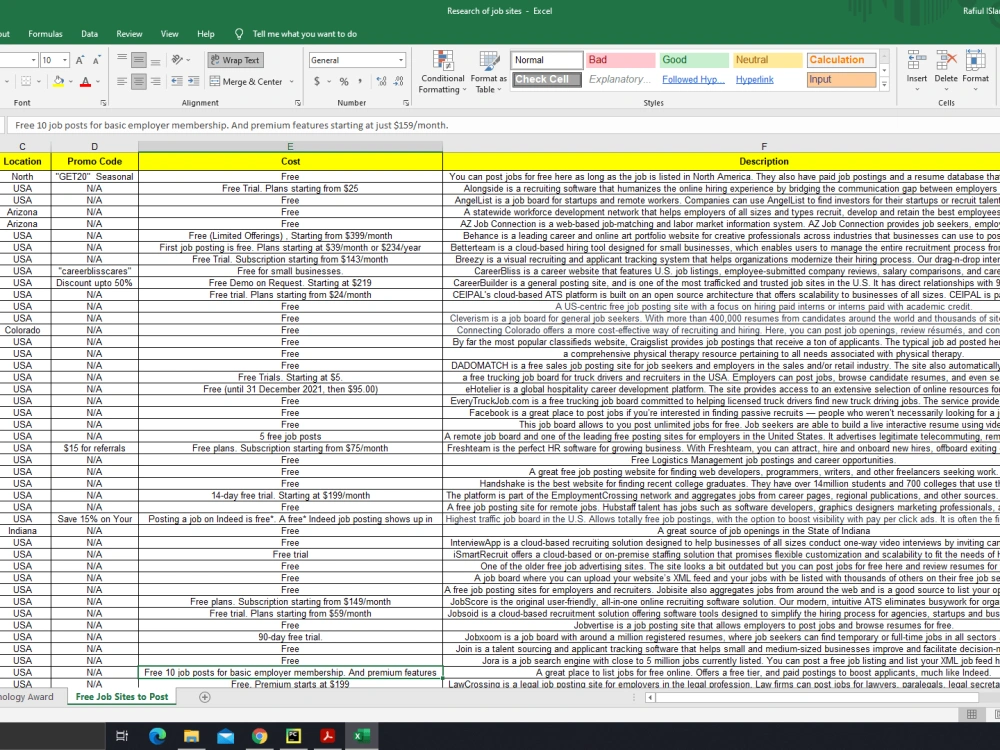Apply the Calculation cell style
The height and width of the screenshot is (750, 1000).
coord(841,60)
